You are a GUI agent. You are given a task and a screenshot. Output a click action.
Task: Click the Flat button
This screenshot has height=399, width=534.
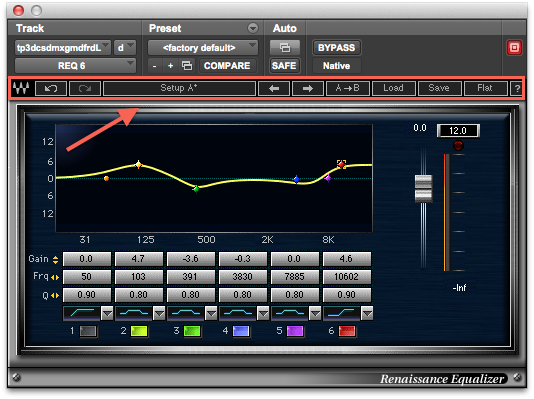[x=485, y=89]
